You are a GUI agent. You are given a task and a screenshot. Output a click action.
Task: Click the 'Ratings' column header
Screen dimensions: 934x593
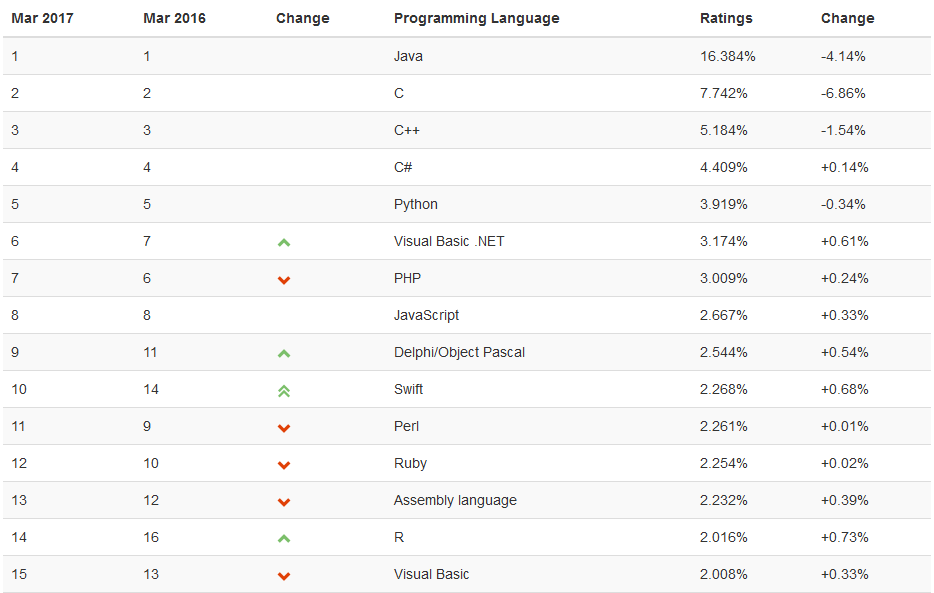tap(726, 18)
